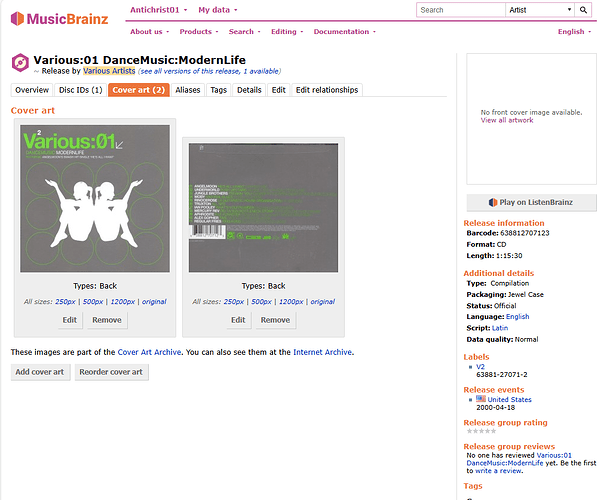600x500 pixels.
Task: Click the MusicBrainz logo
Action: click(x=60, y=18)
